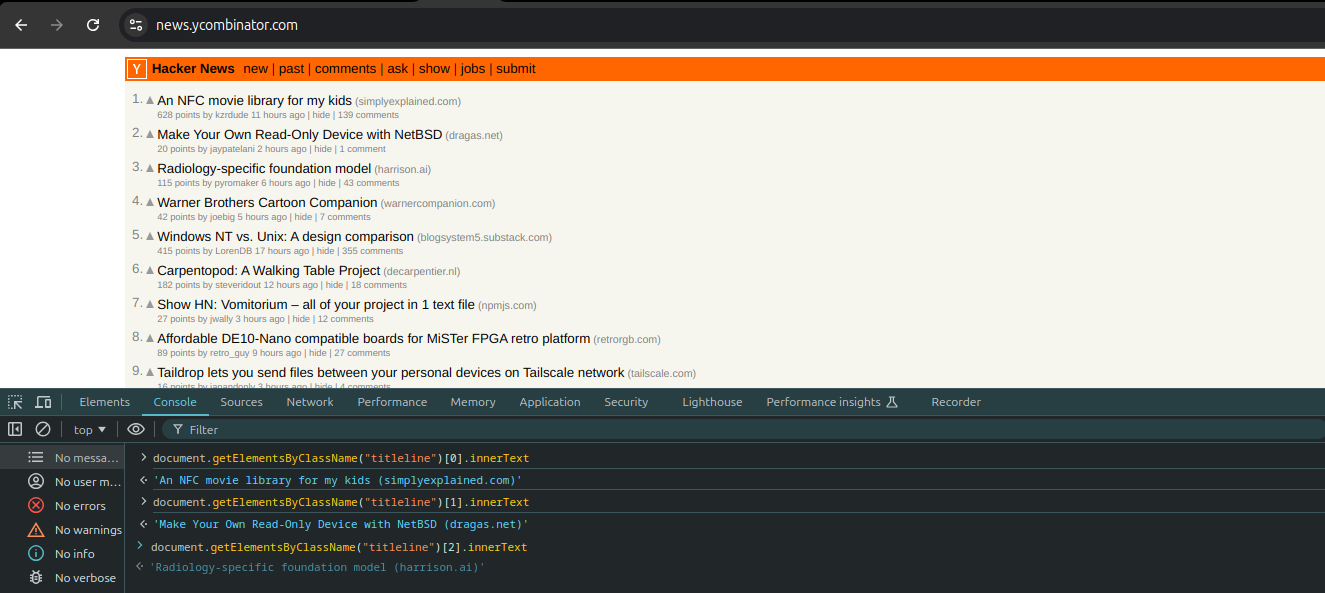Open the submit link in header
Viewport: 1325px width, 593px height.
coord(516,69)
